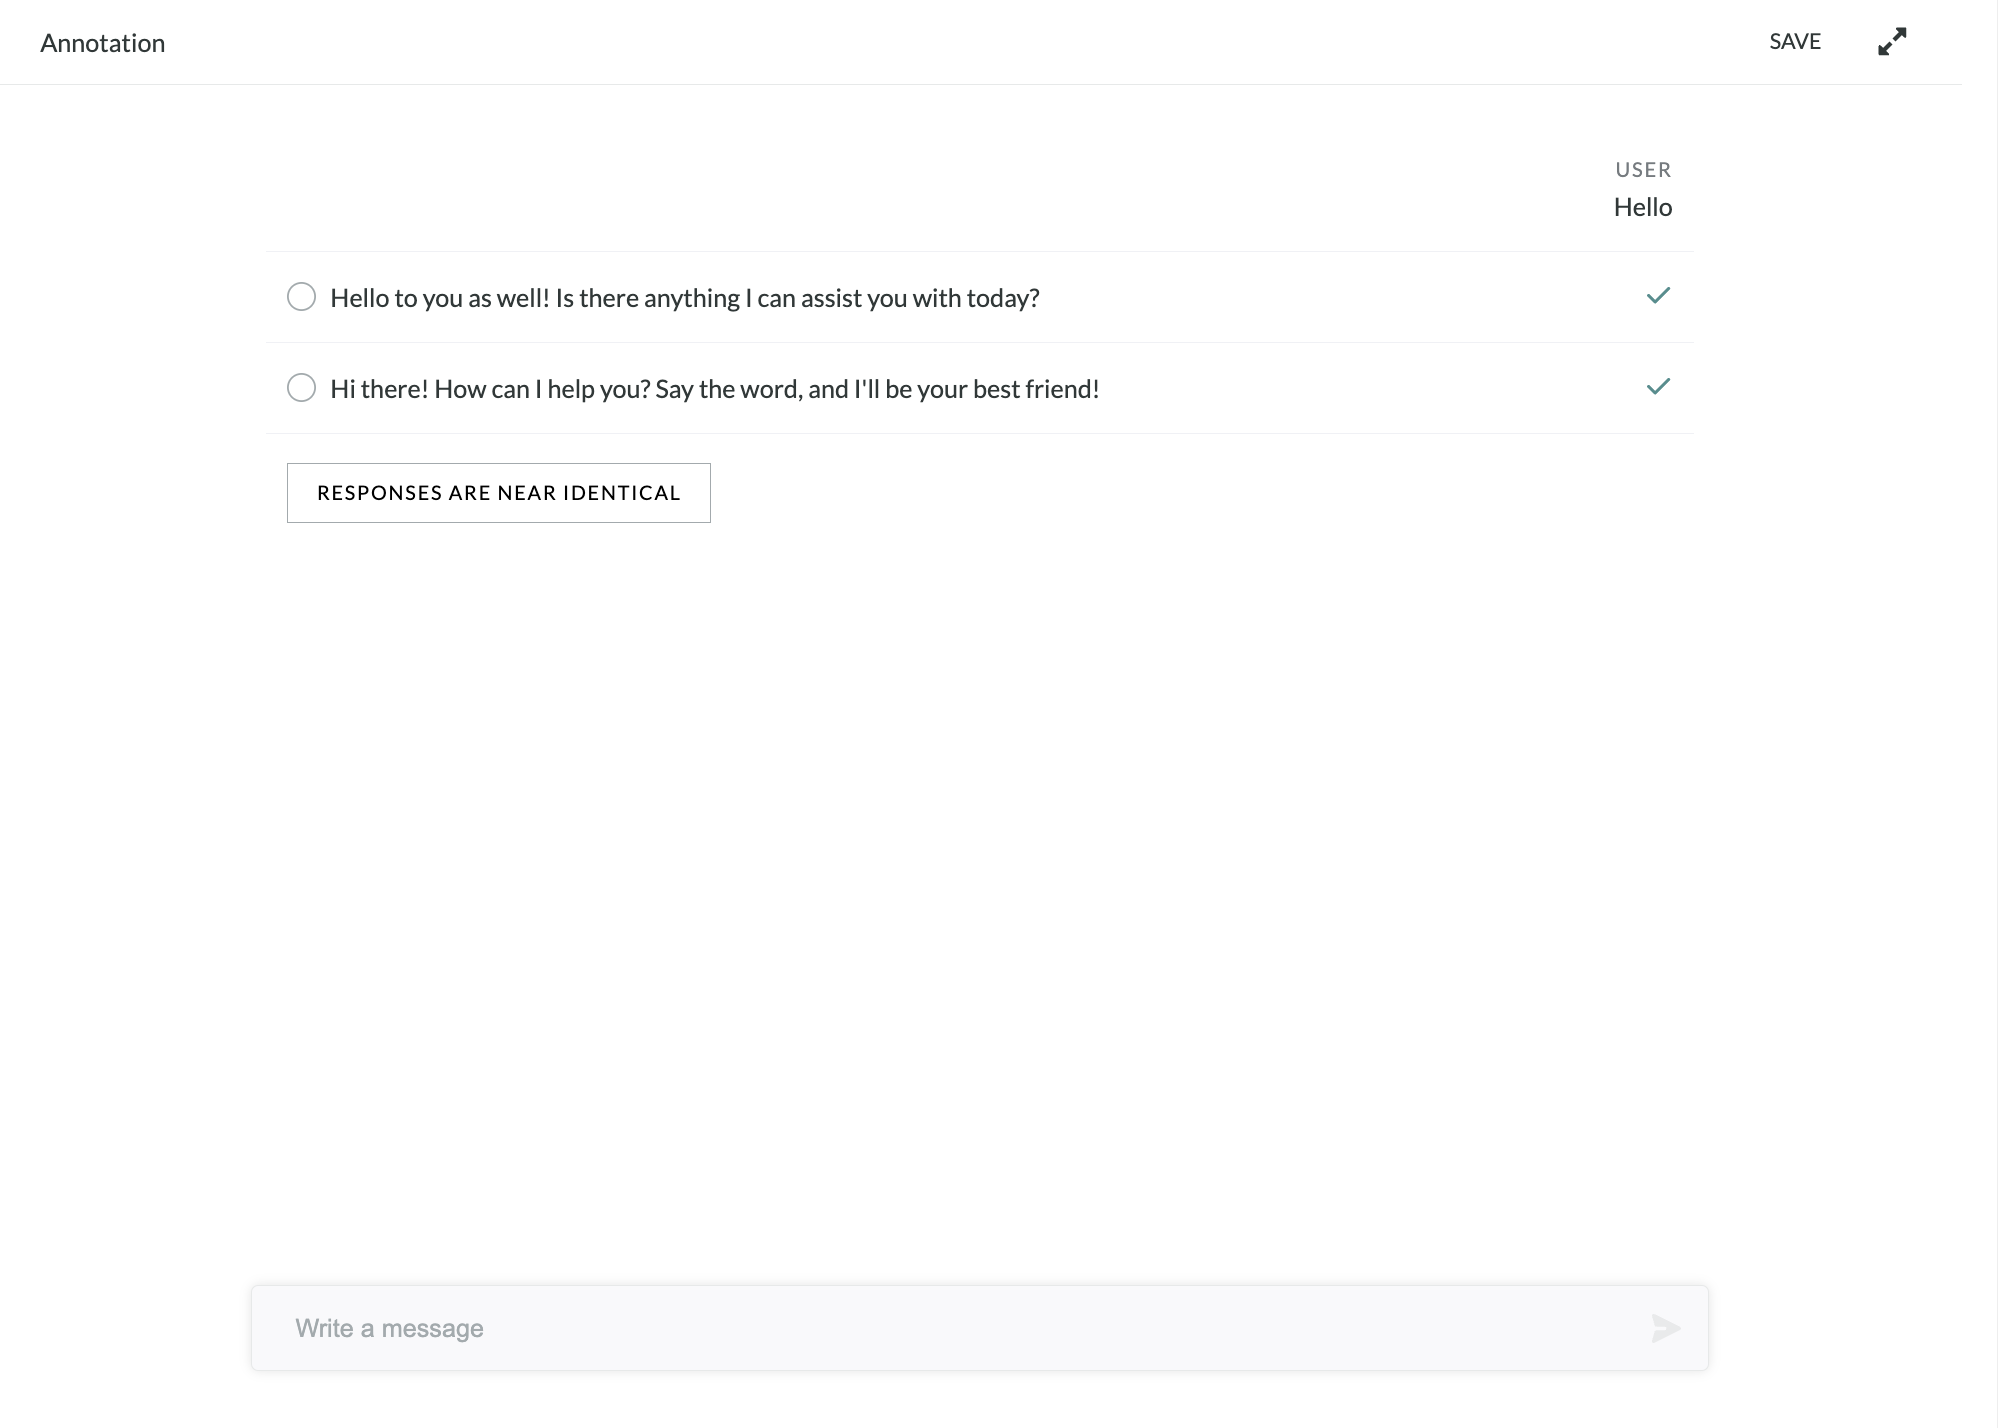Viewport: 1998px width, 1428px height.
Task: Click the blank header area left of SAVE
Action: click(960, 42)
